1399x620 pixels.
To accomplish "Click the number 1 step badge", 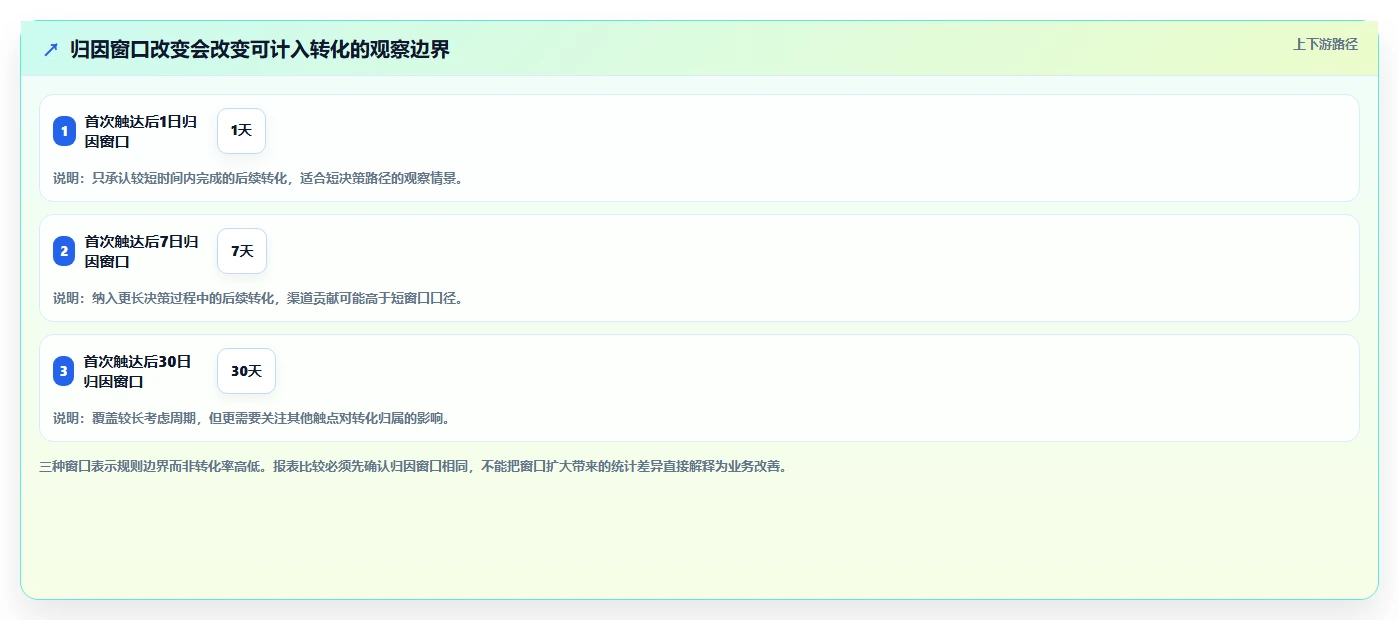I will coord(64,131).
